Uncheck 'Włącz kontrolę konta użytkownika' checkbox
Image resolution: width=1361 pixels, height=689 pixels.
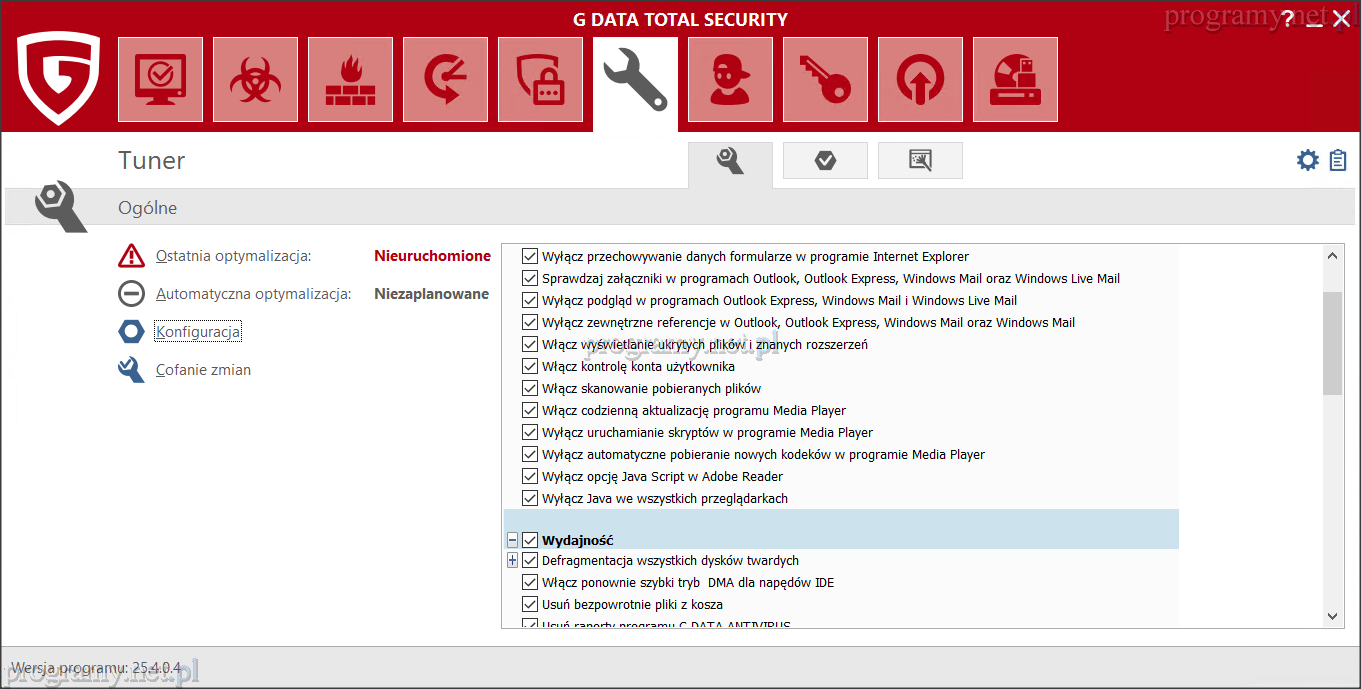[530, 366]
